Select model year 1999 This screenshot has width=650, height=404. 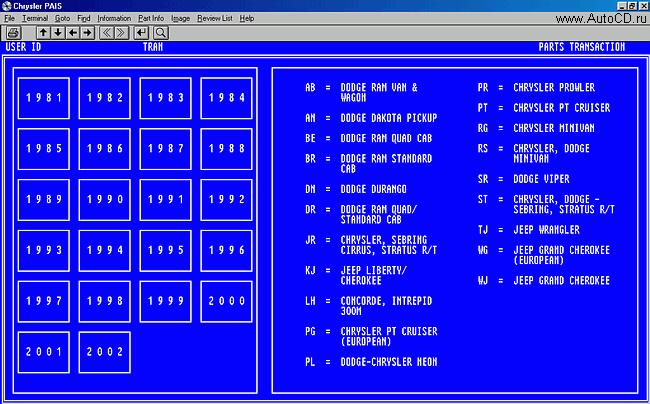point(165,301)
